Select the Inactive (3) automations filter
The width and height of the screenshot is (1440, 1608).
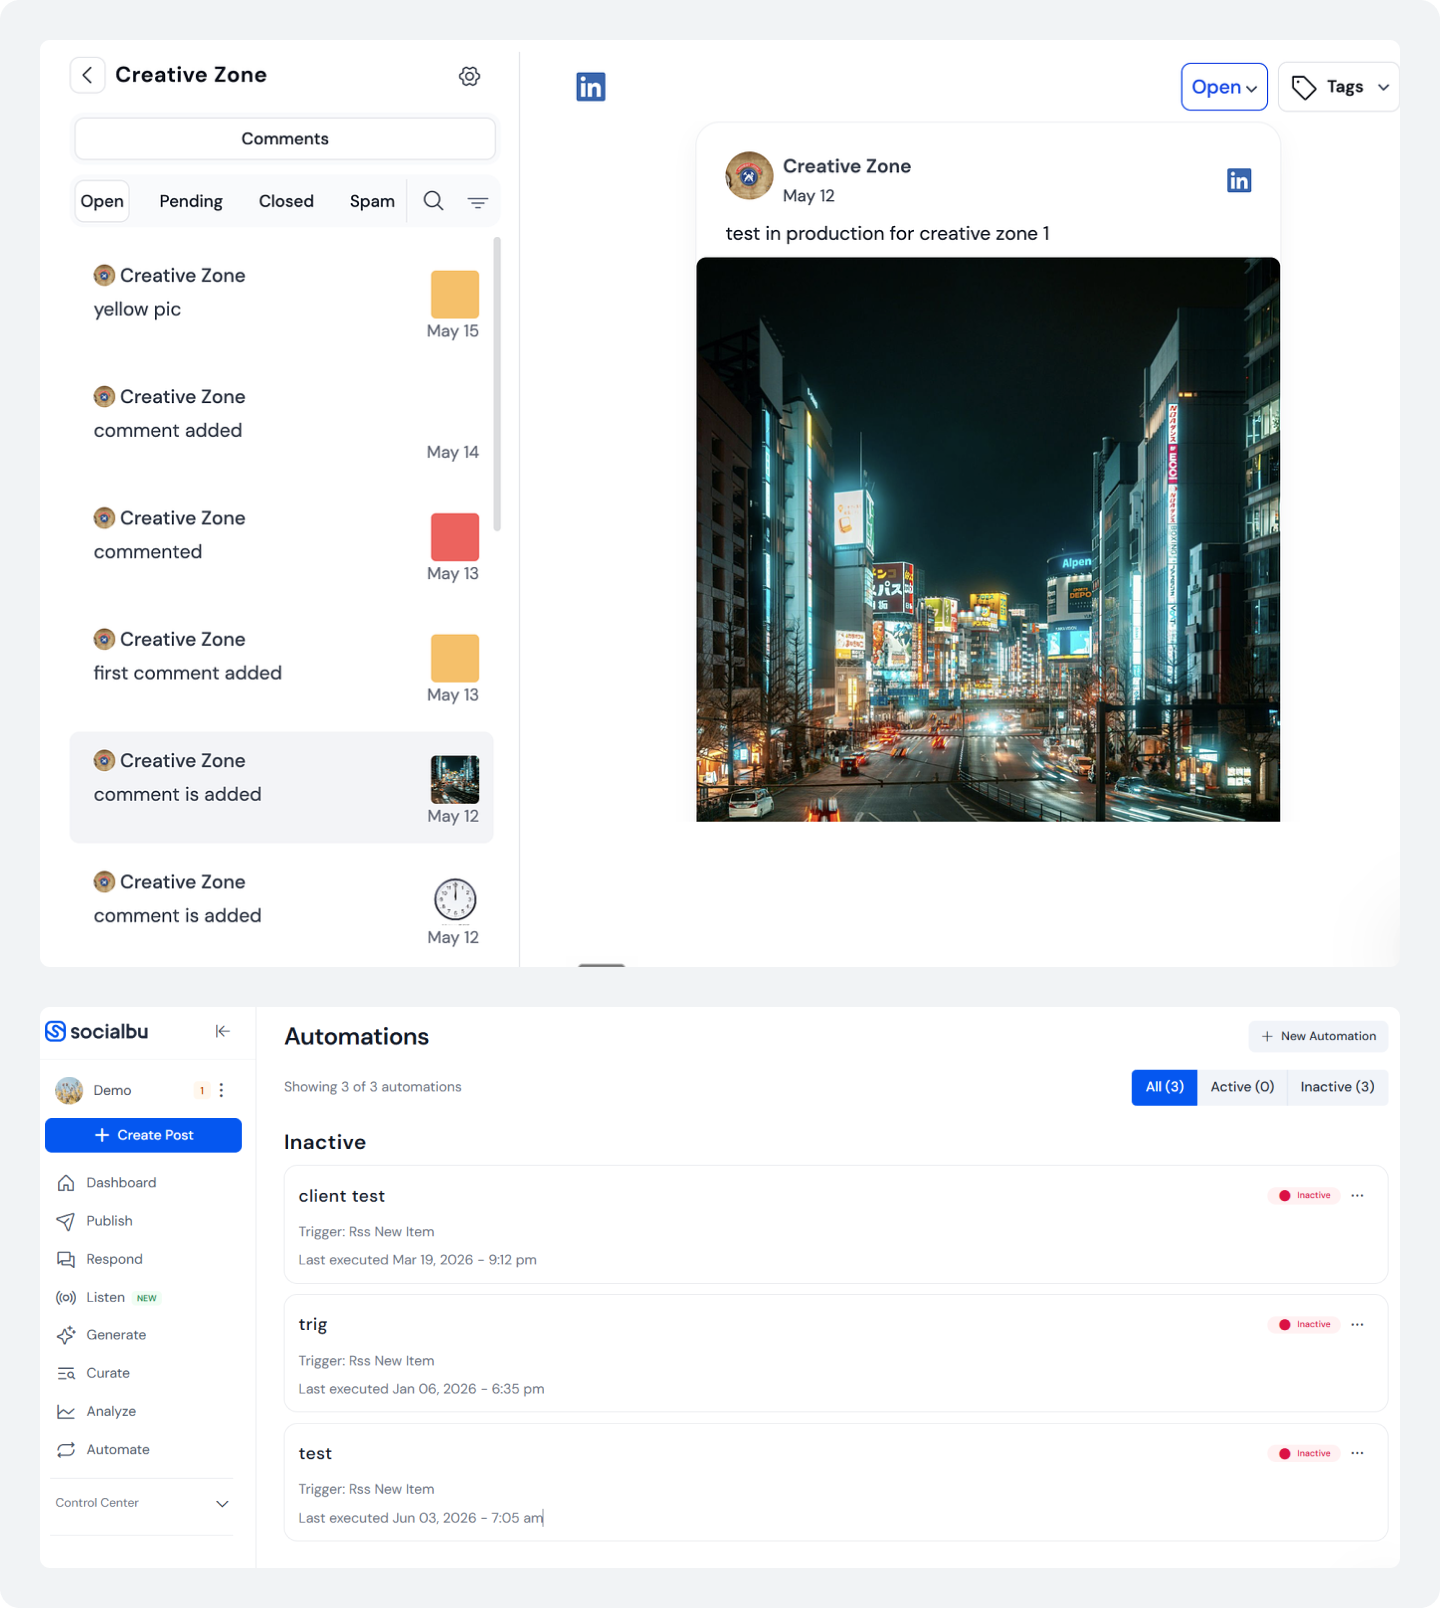point(1337,1087)
